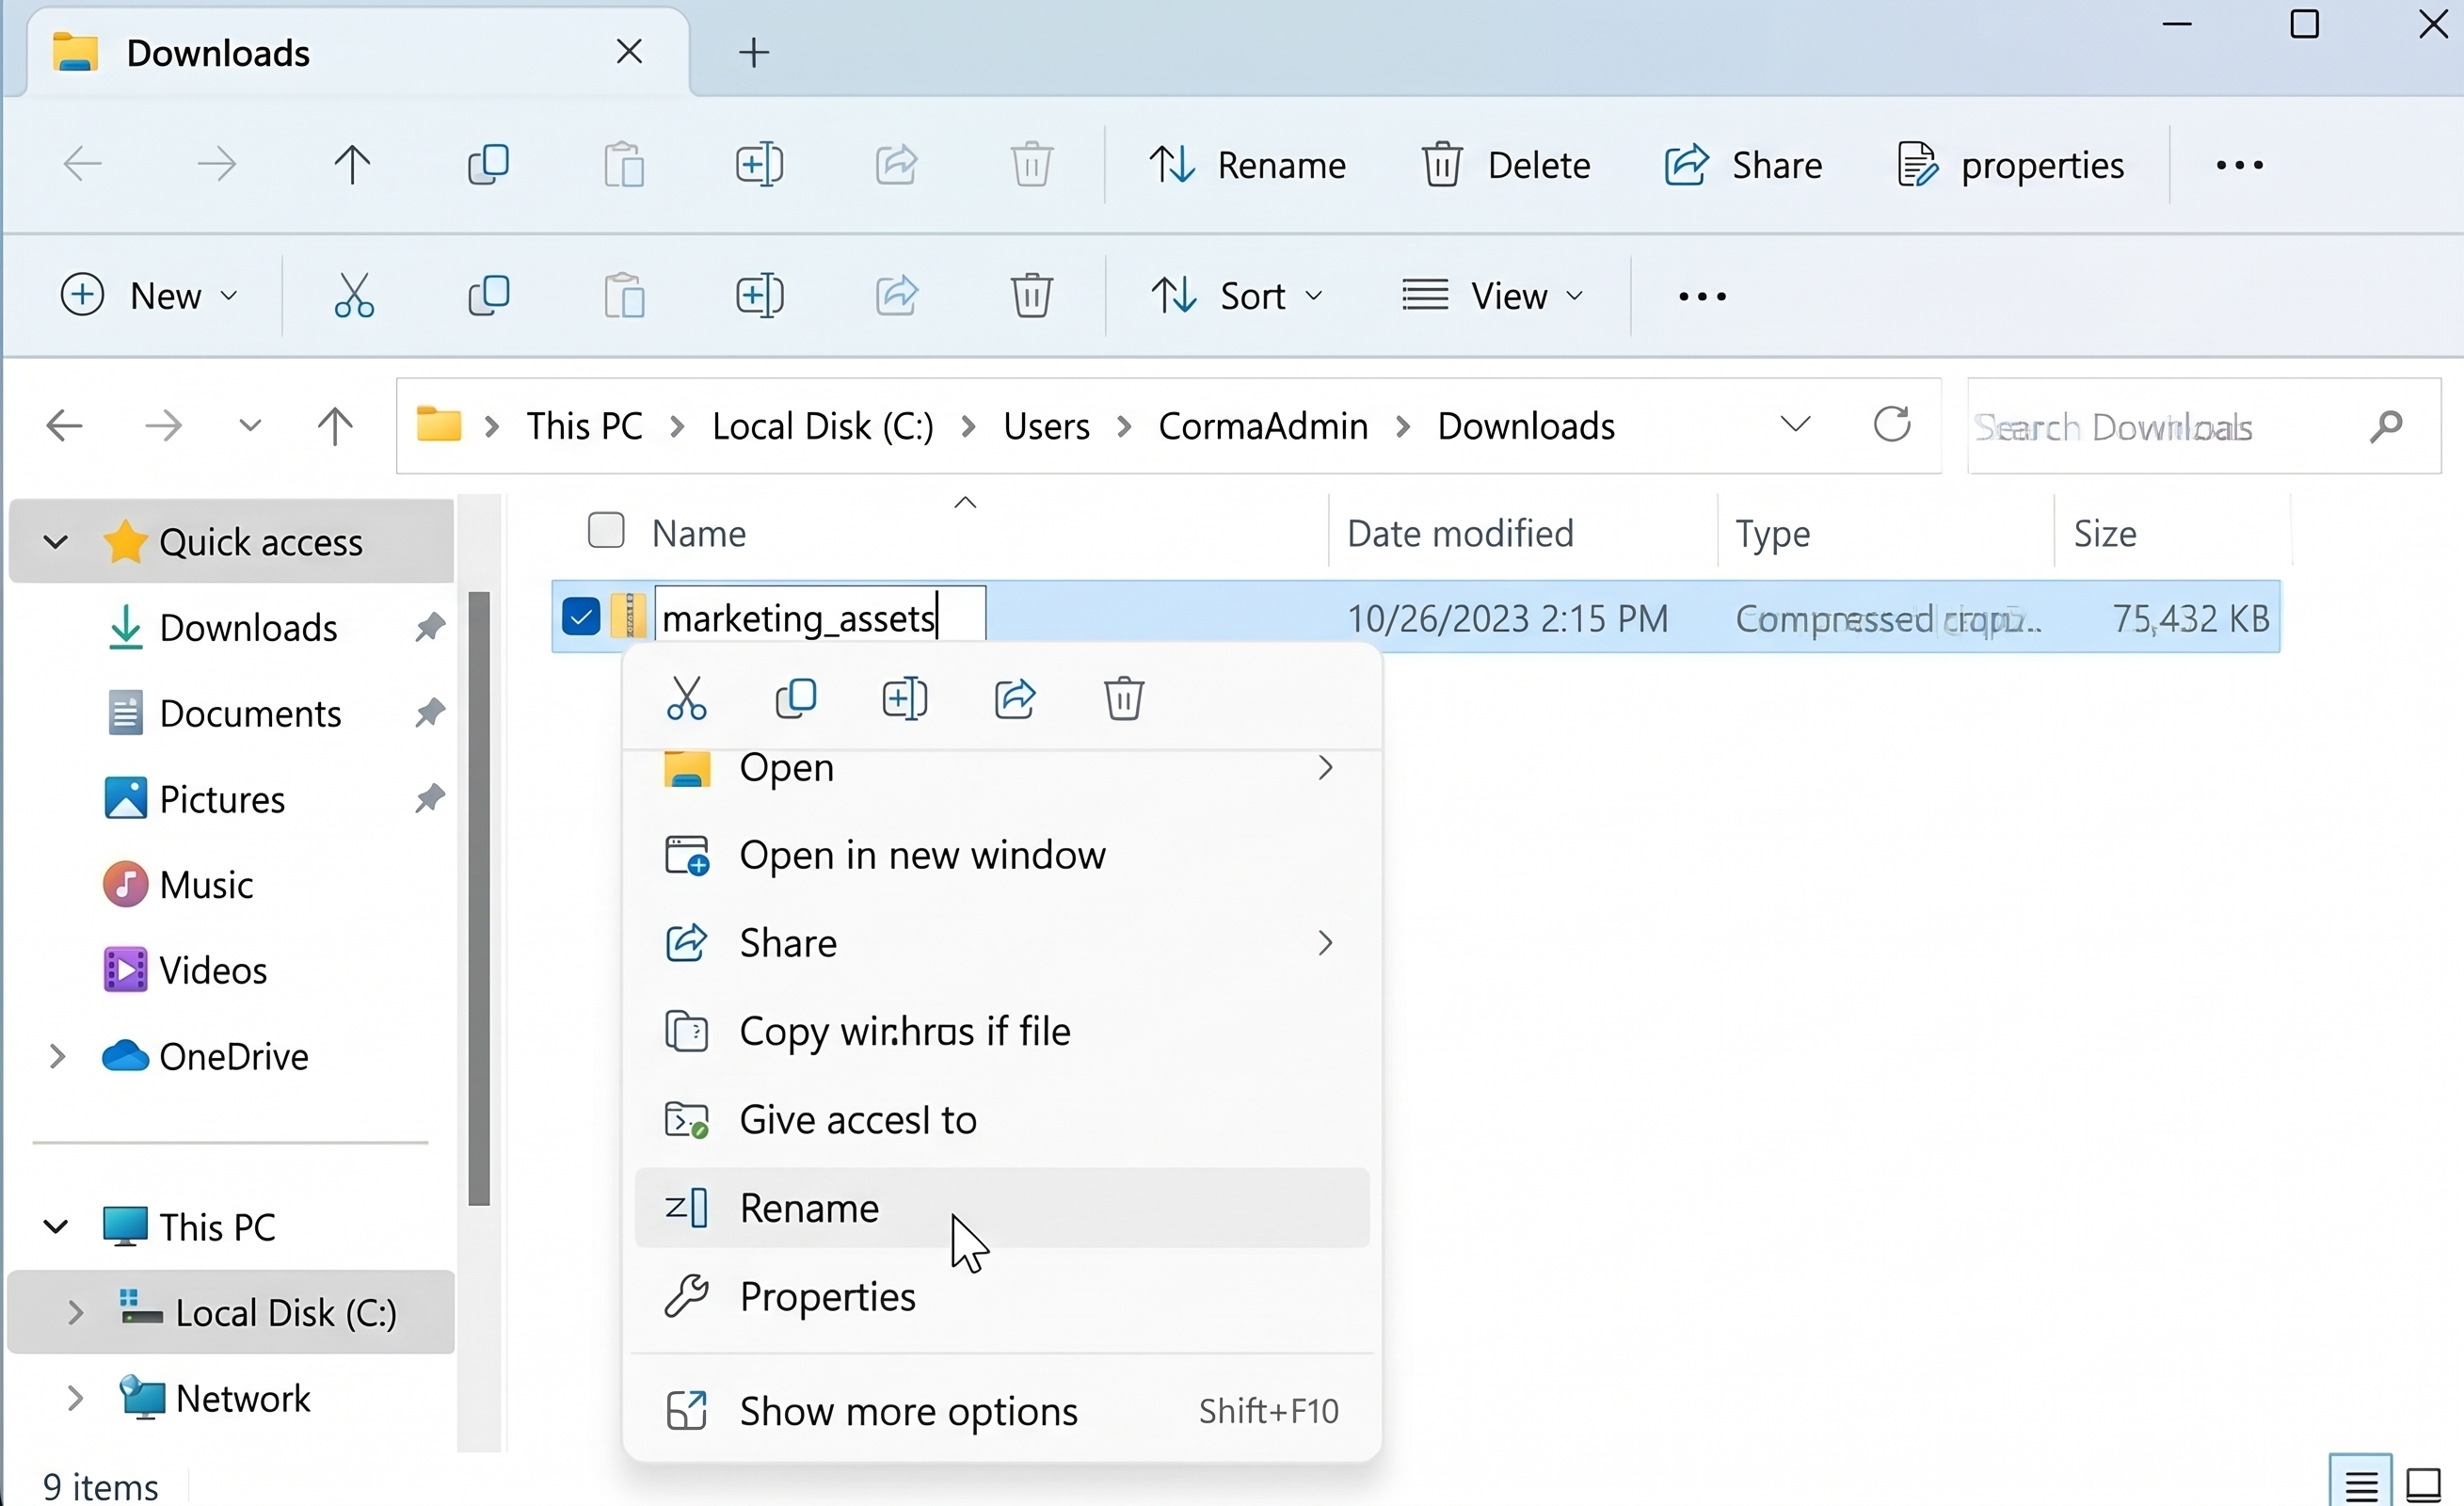
Task: Click Users in the address breadcrumb
Action: (x=1046, y=426)
